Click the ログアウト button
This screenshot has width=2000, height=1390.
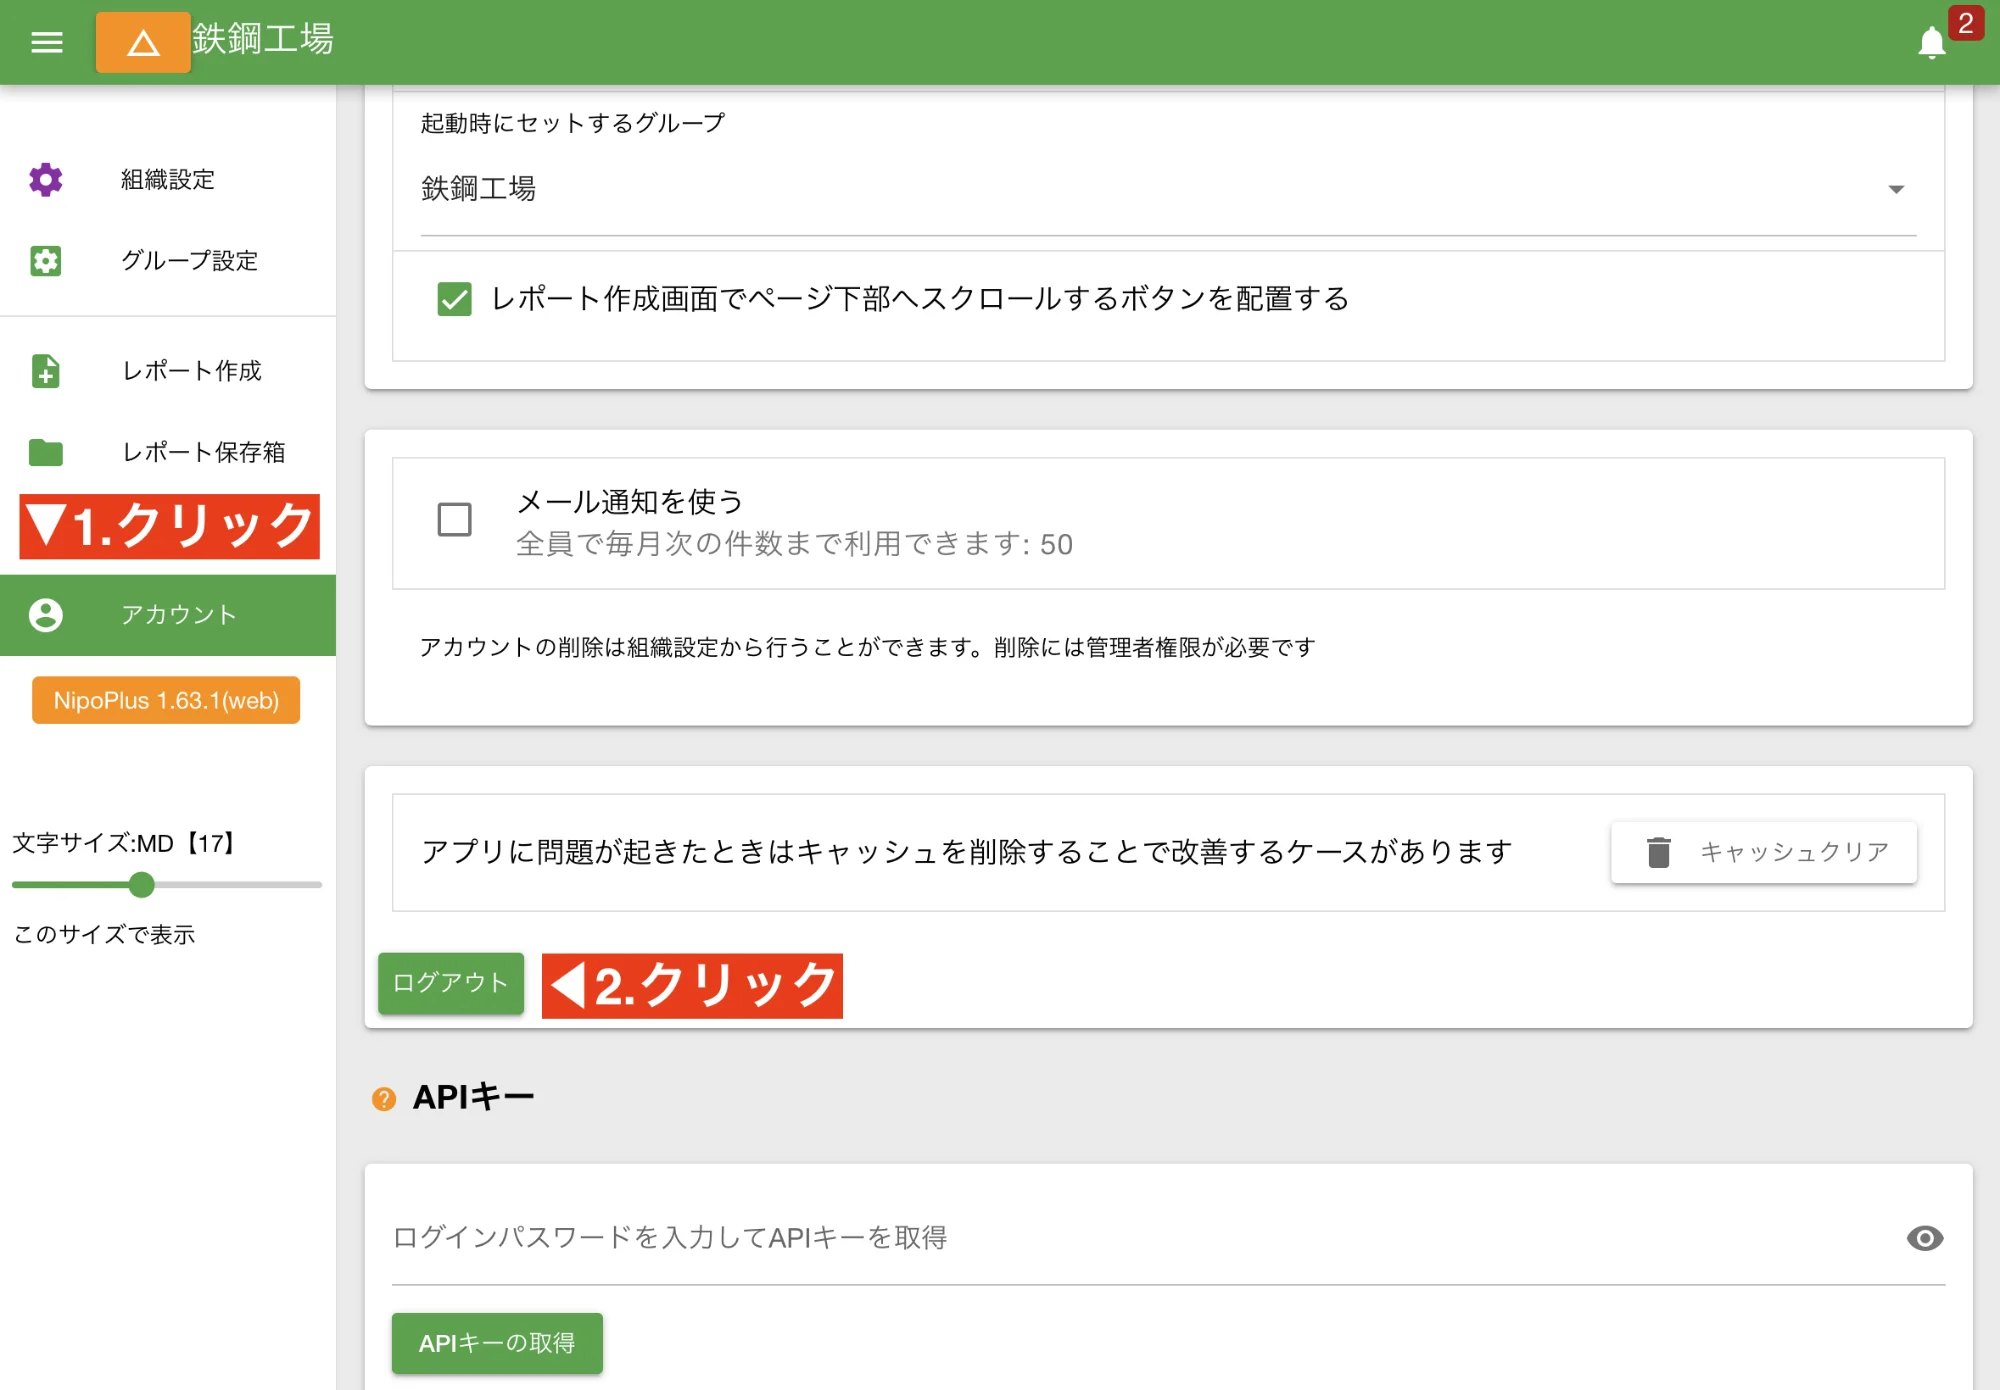coord(450,983)
